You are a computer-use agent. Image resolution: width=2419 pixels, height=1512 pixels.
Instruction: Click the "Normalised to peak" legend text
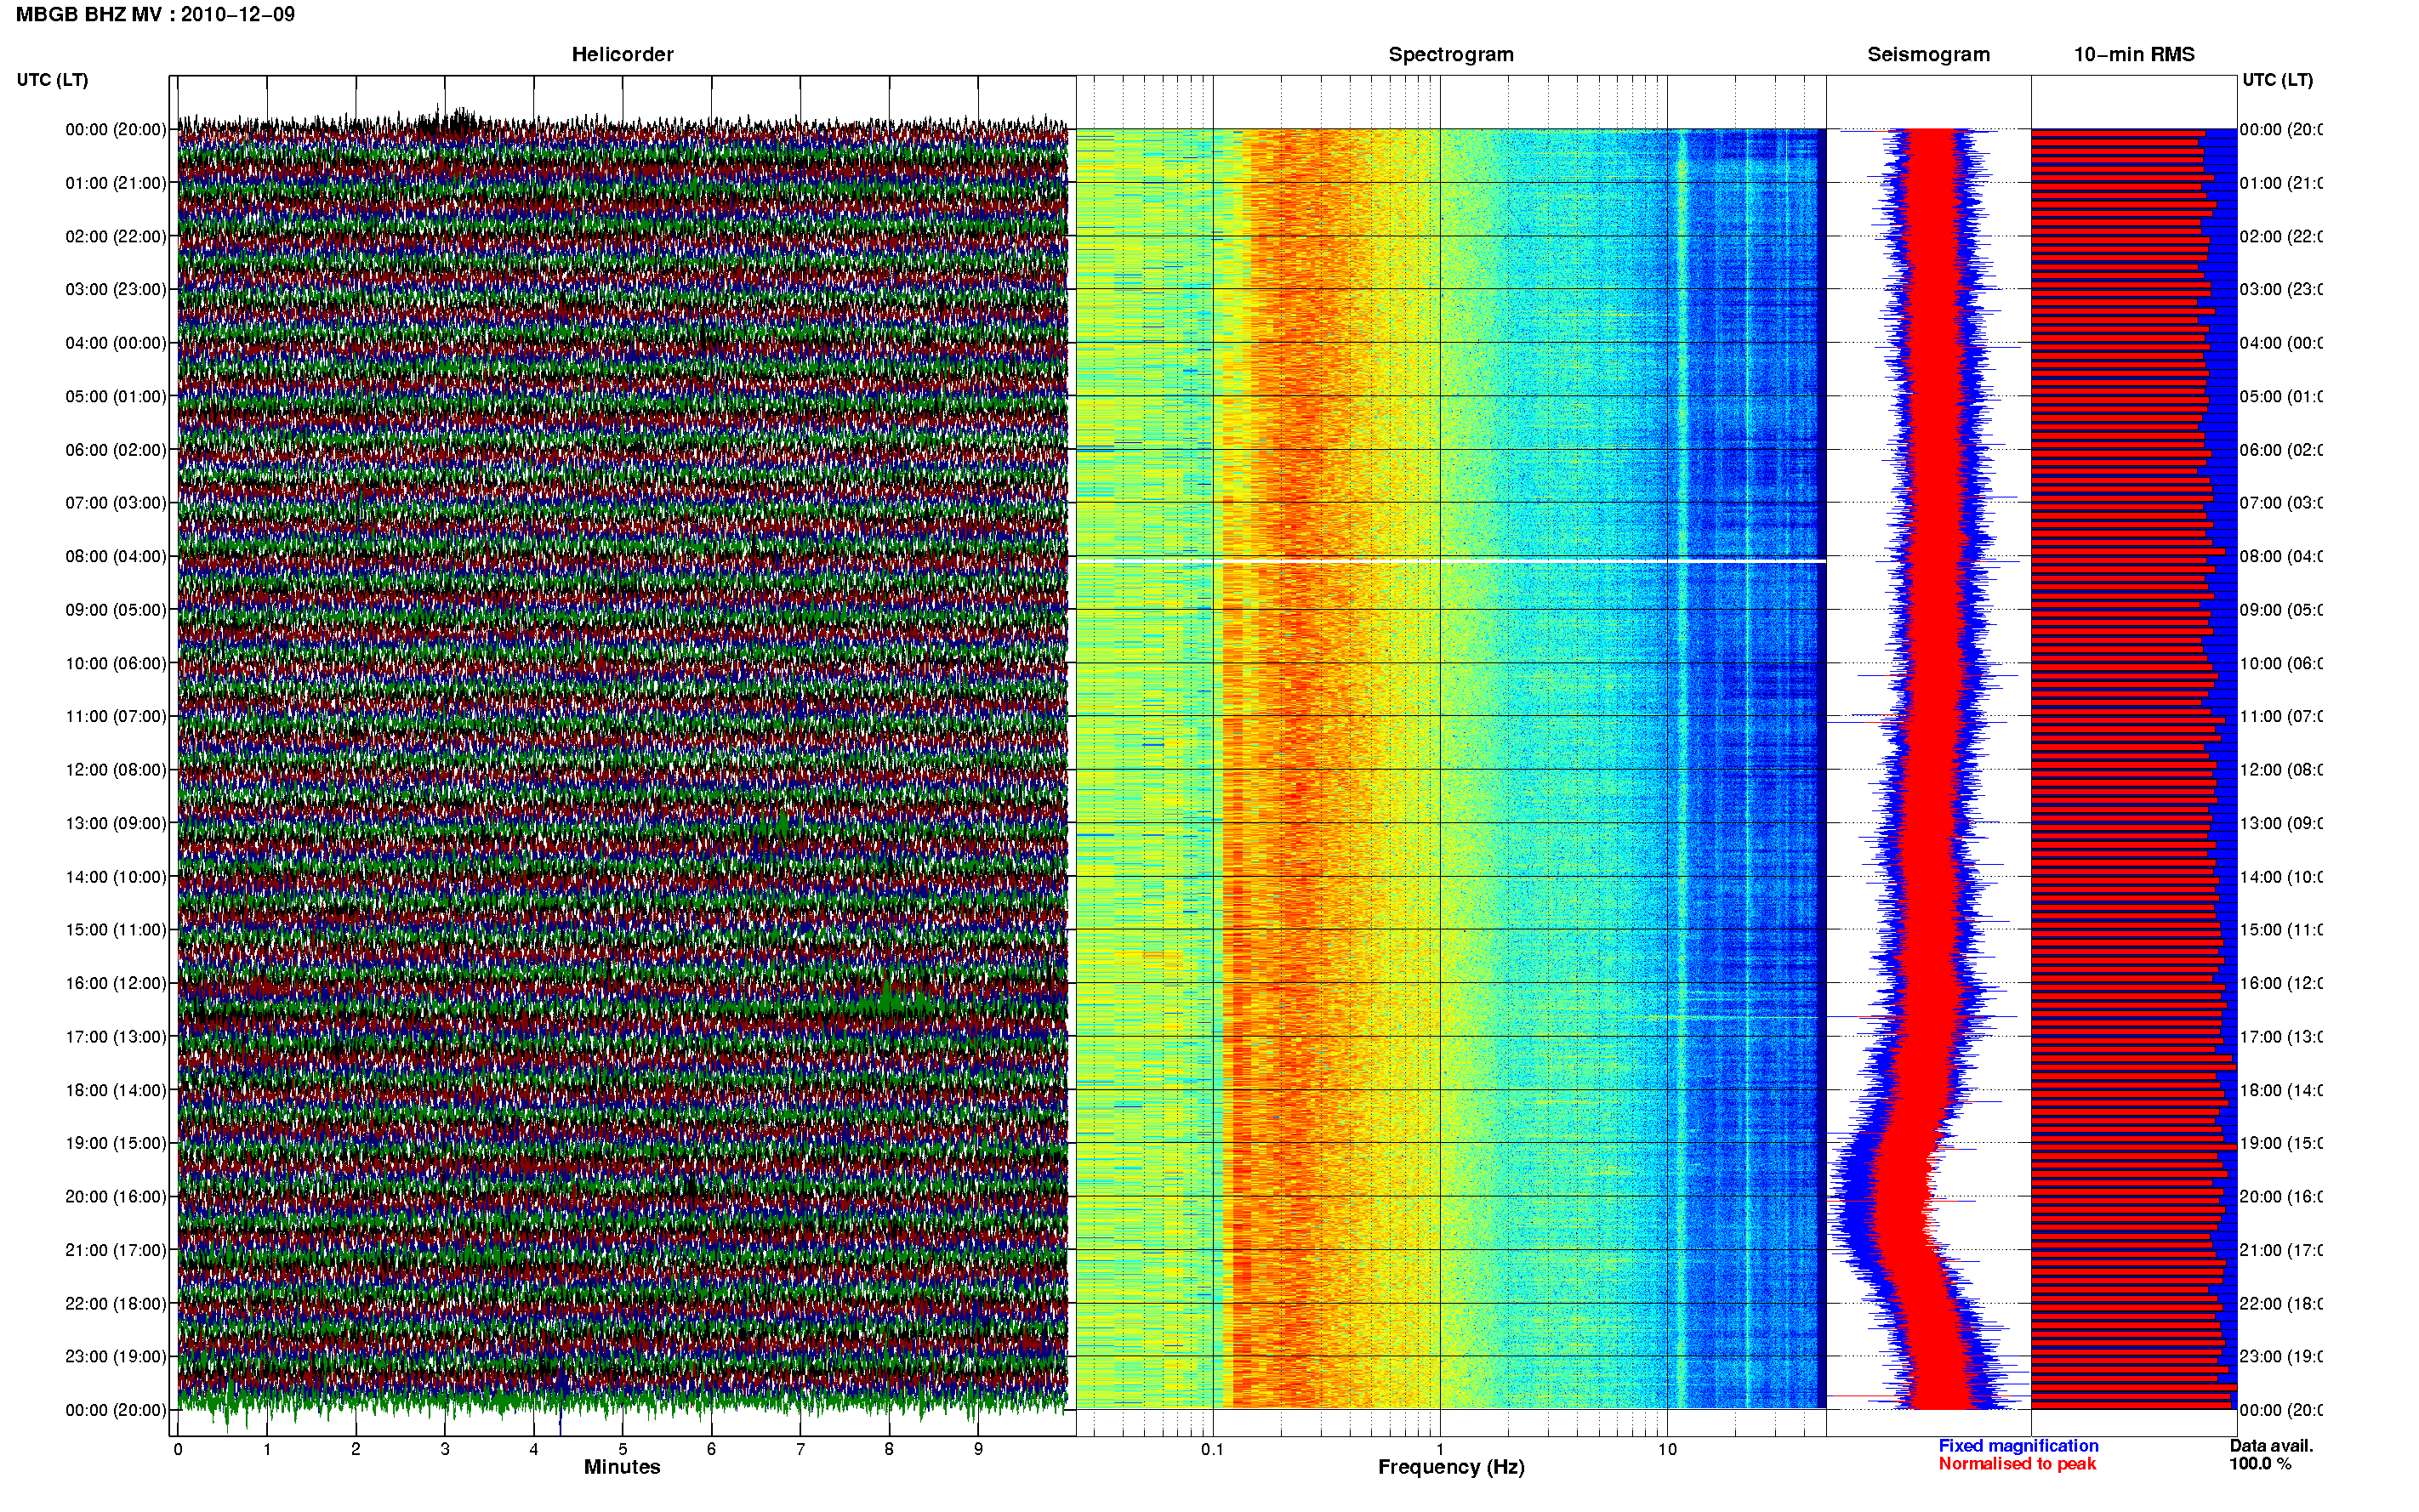point(2017,1464)
